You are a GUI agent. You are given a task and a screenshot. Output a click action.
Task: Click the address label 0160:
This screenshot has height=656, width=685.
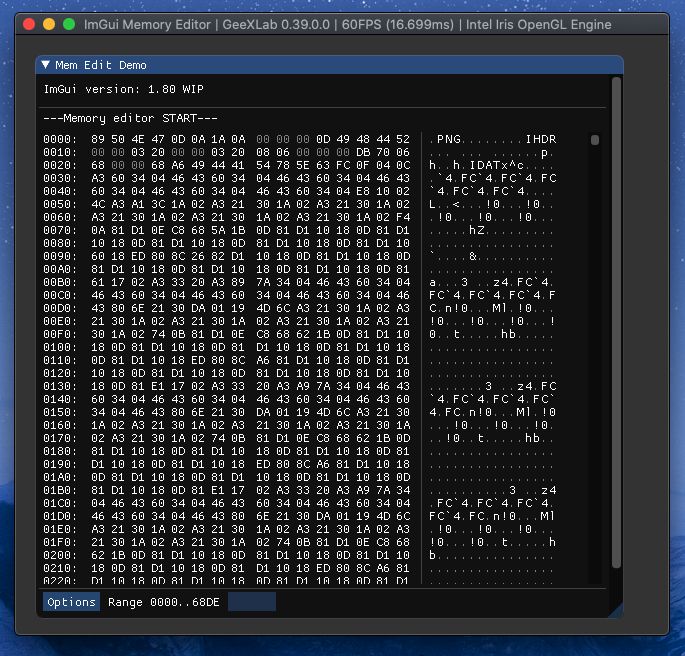(60, 425)
